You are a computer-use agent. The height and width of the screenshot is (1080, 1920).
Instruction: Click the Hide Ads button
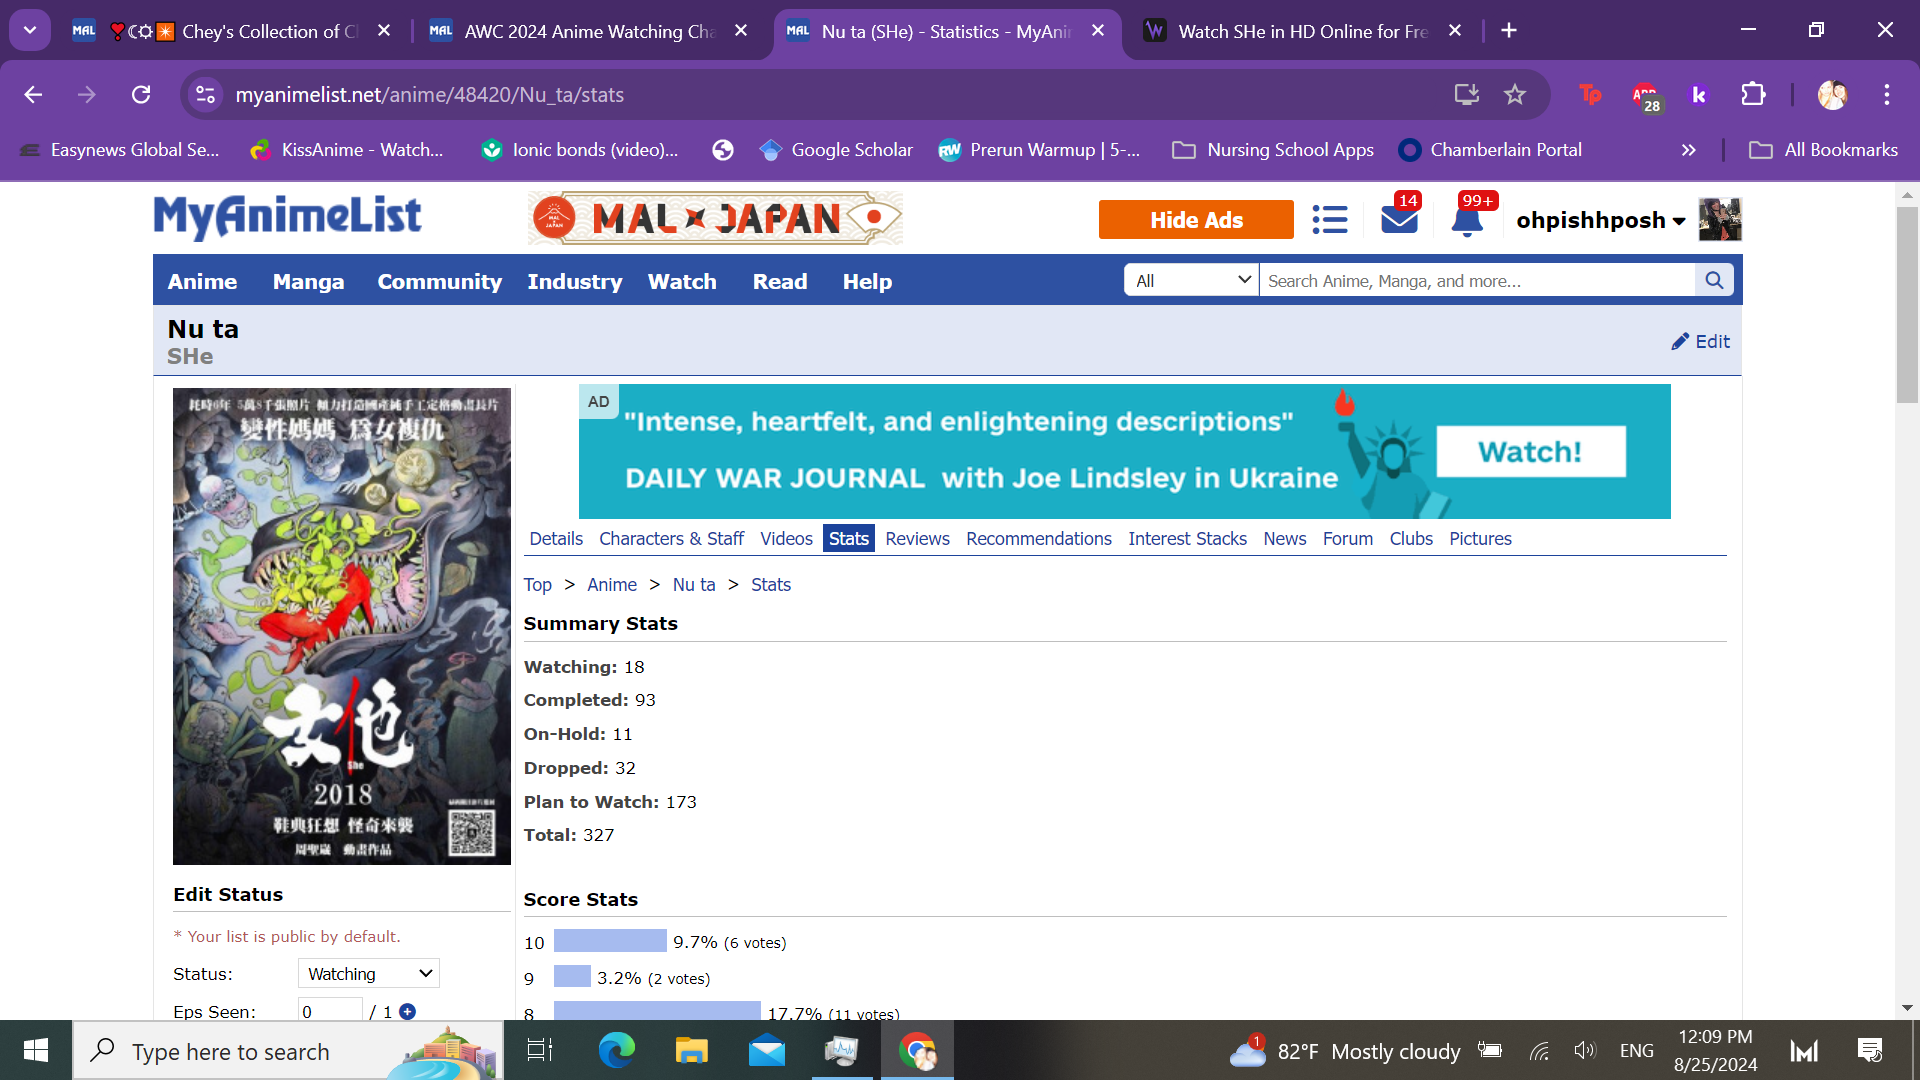pos(1196,220)
